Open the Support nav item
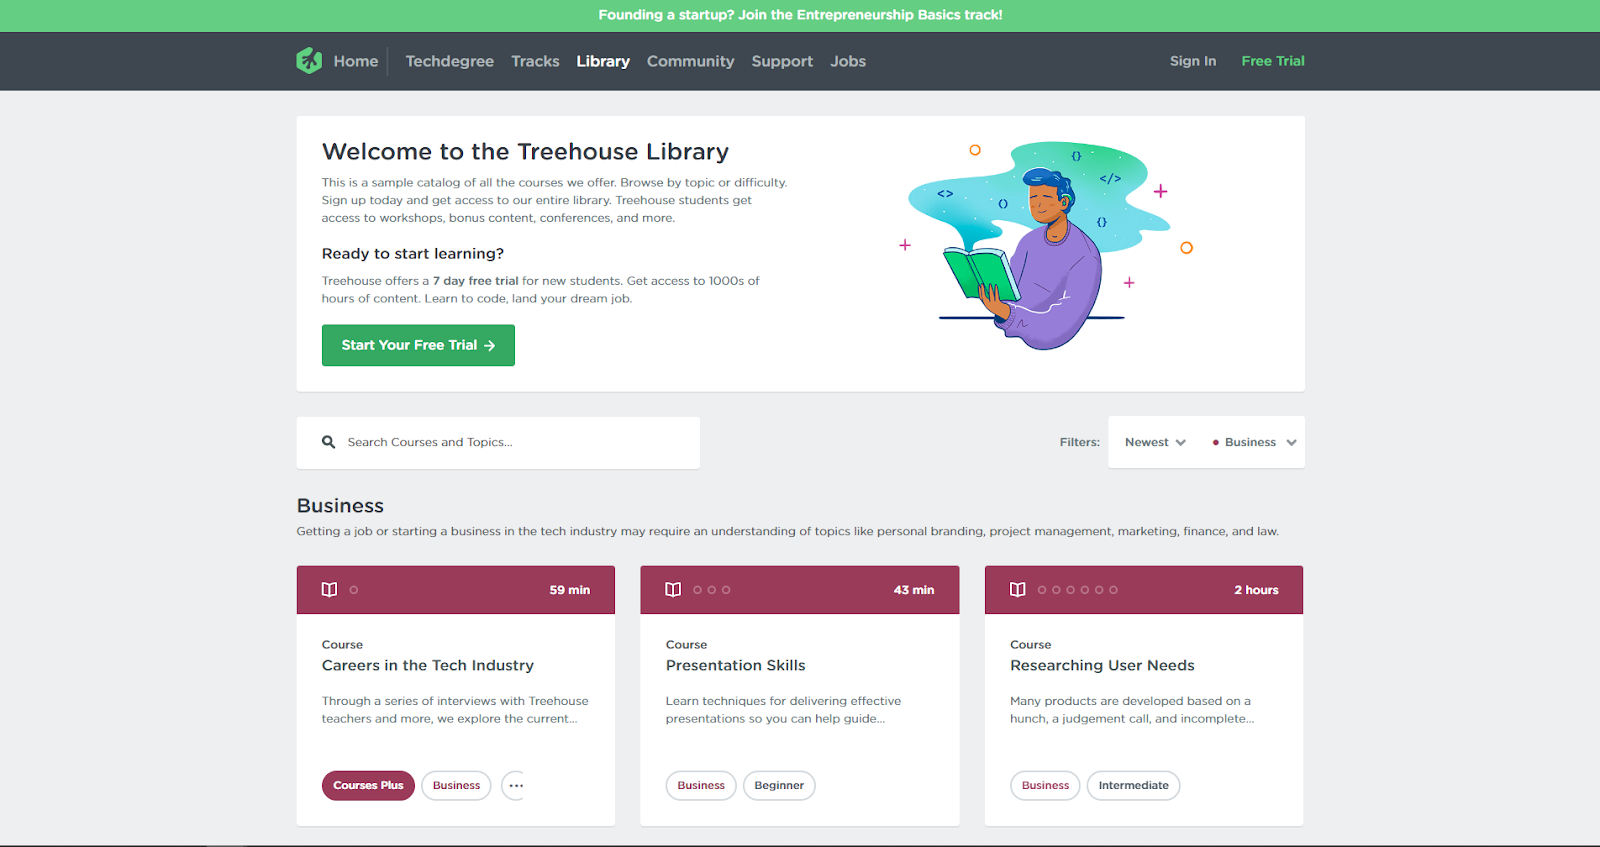This screenshot has height=847, width=1600. (x=782, y=61)
